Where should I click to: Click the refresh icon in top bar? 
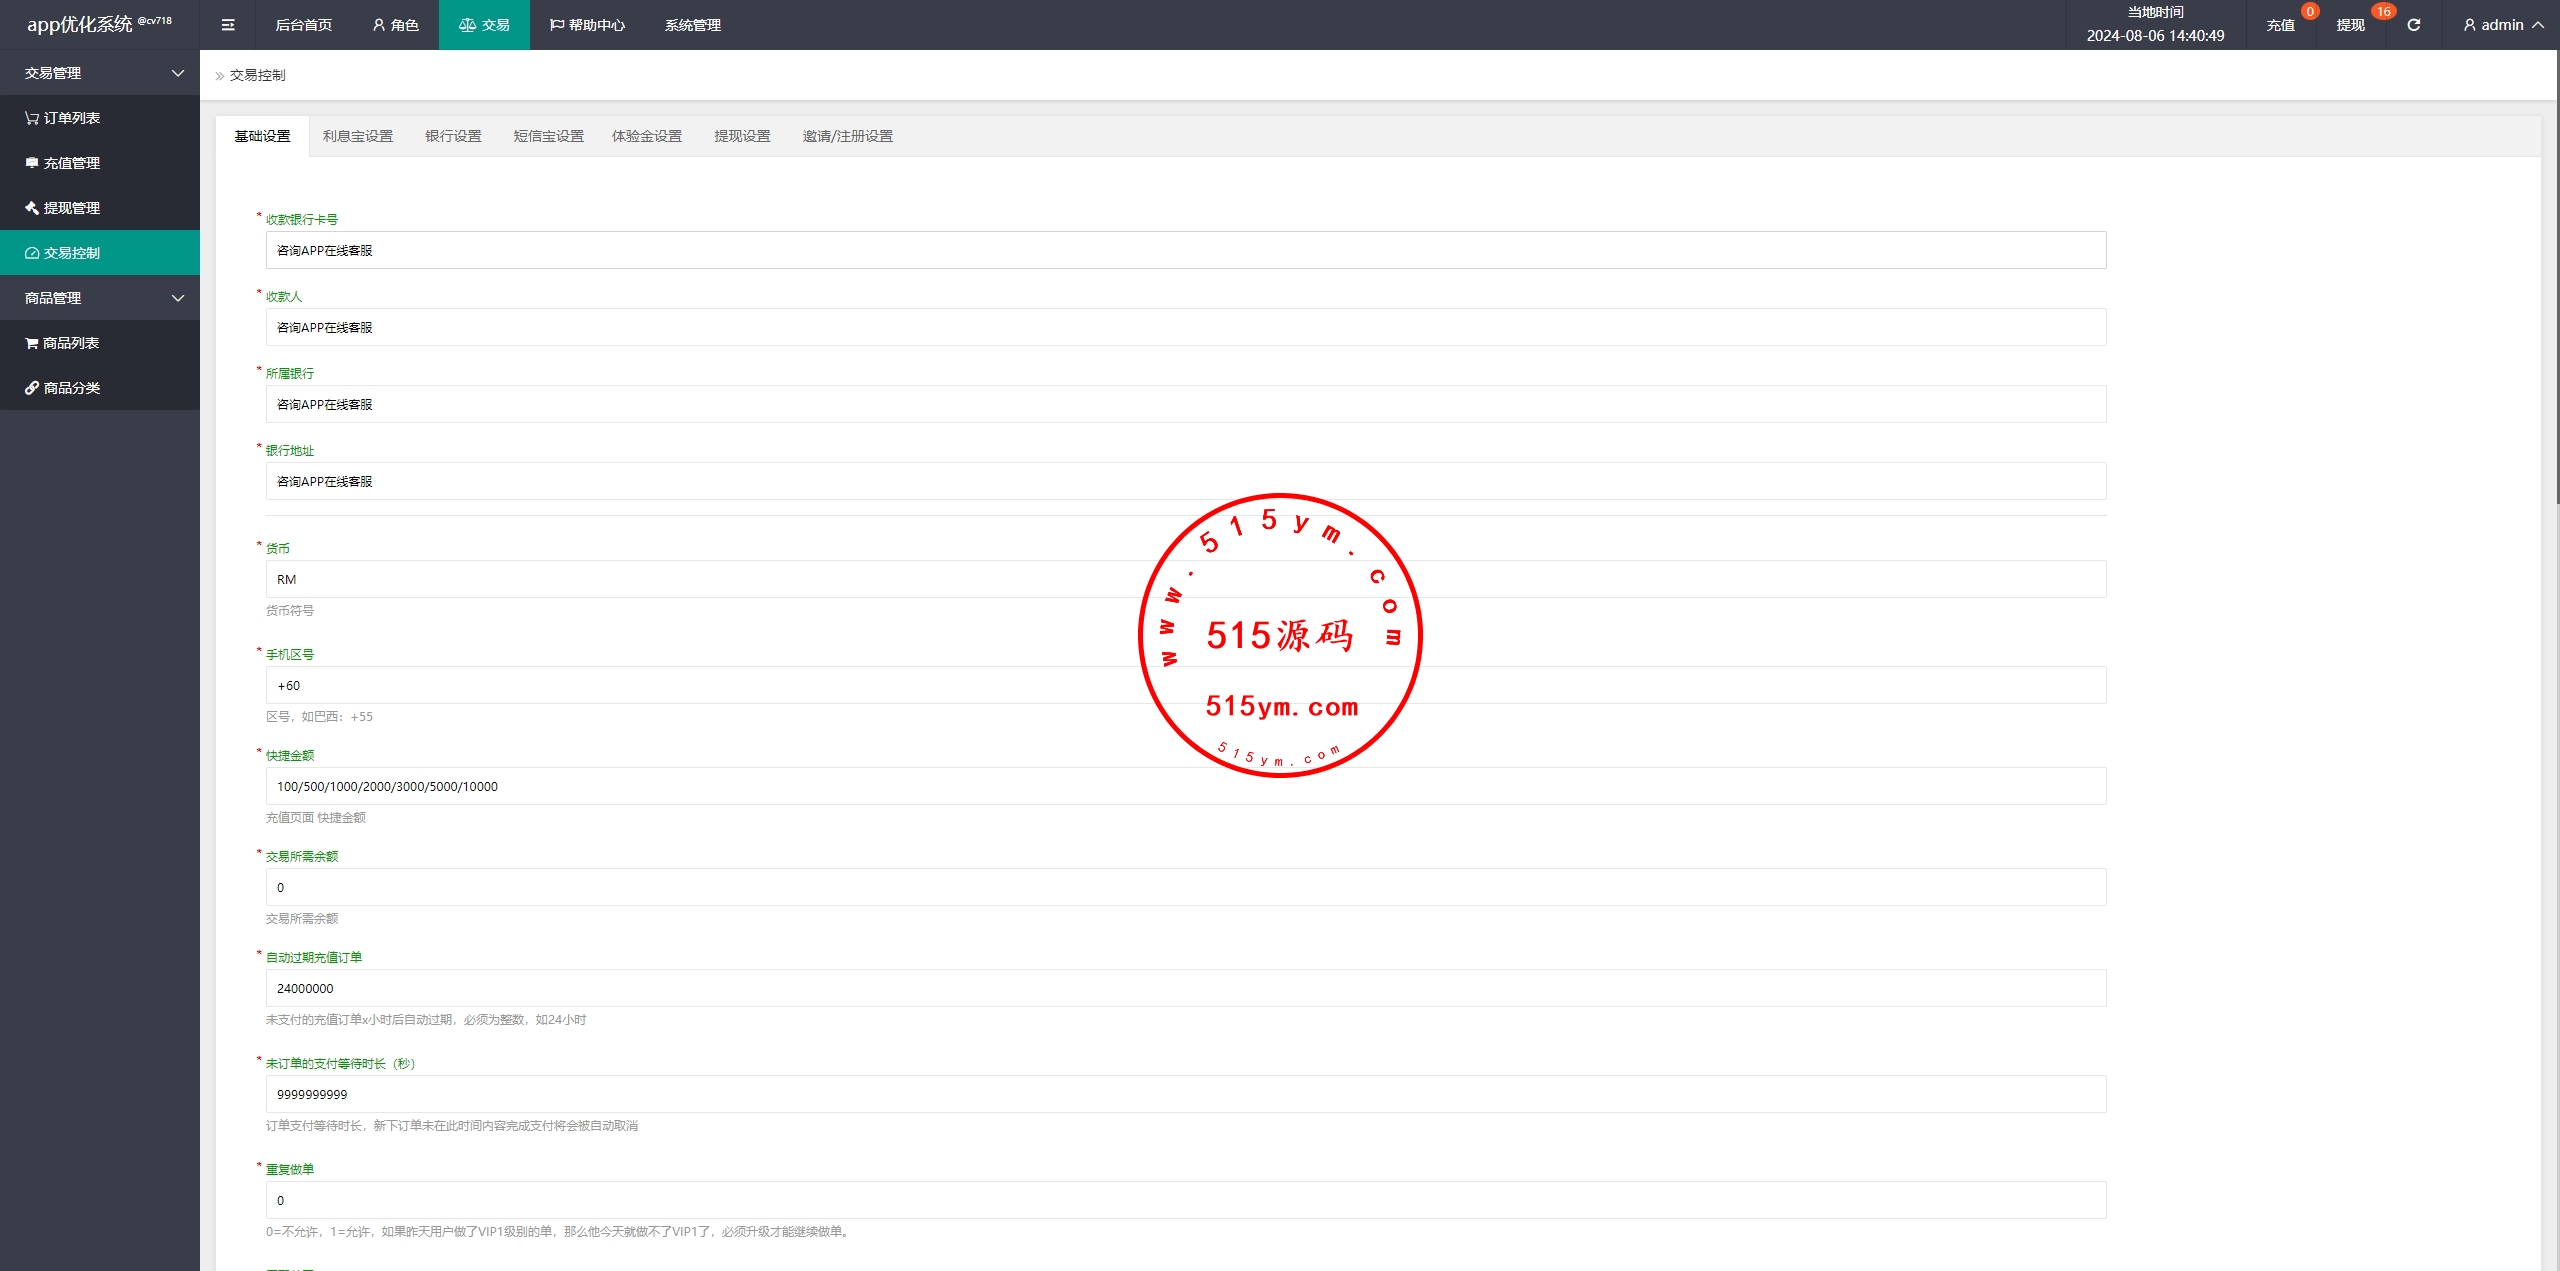(x=2413, y=25)
